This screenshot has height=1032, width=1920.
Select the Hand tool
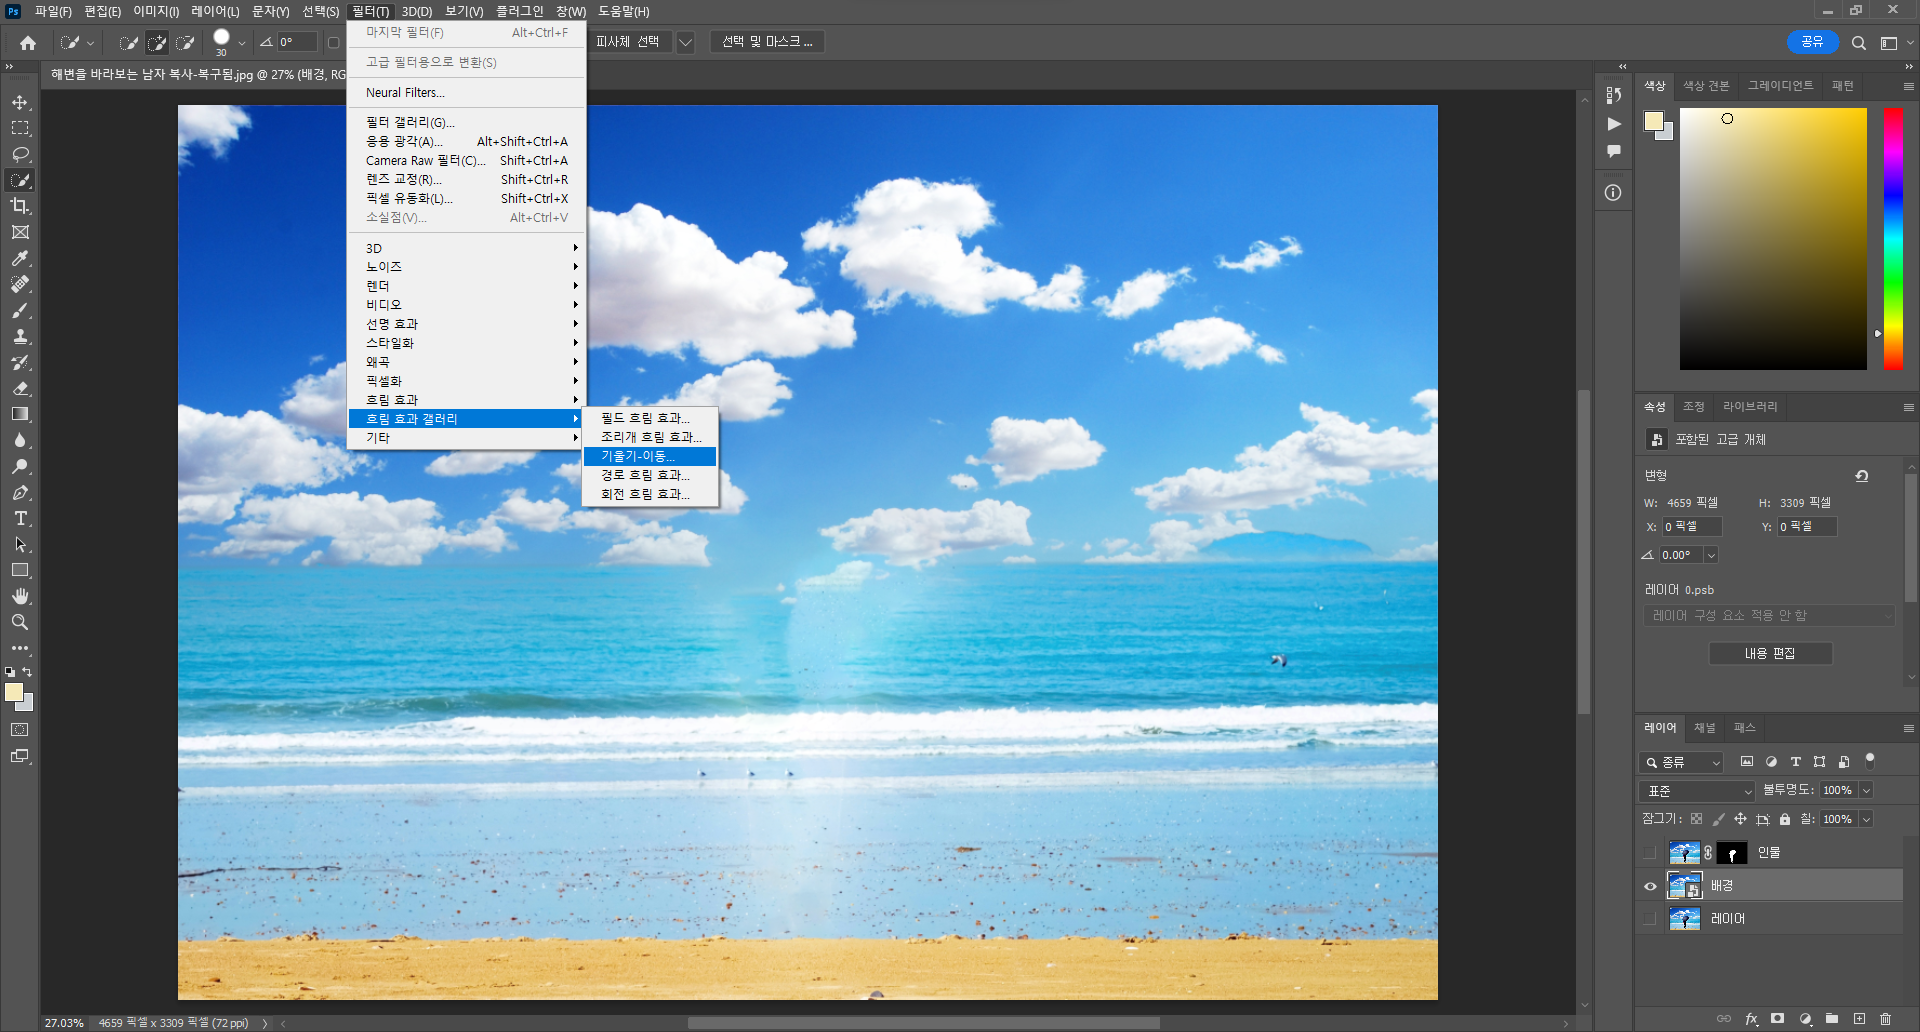point(20,596)
